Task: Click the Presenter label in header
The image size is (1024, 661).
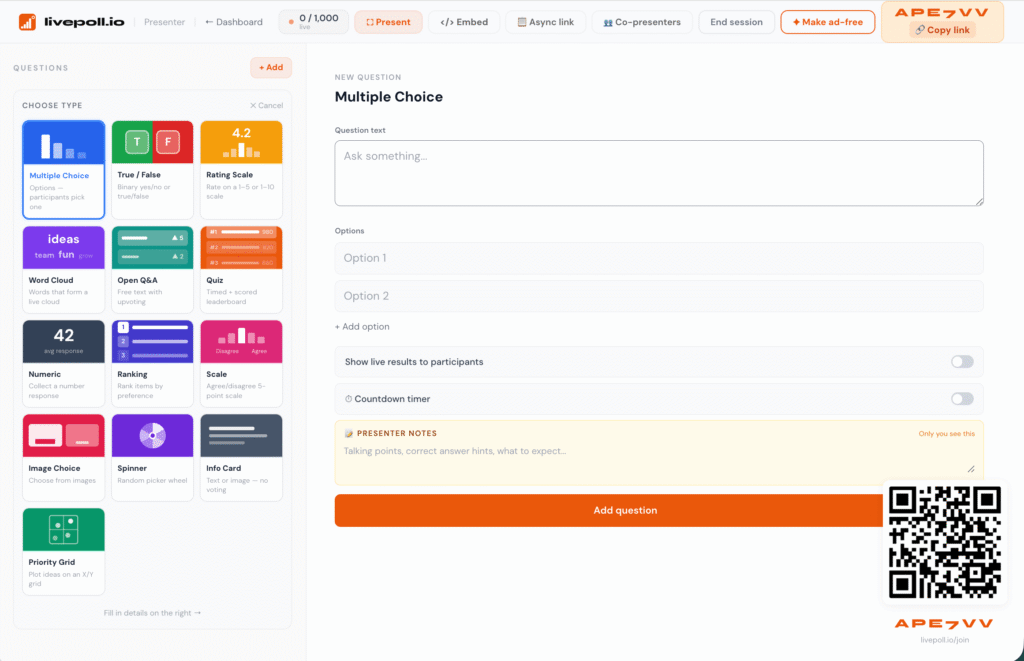Action: [165, 22]
